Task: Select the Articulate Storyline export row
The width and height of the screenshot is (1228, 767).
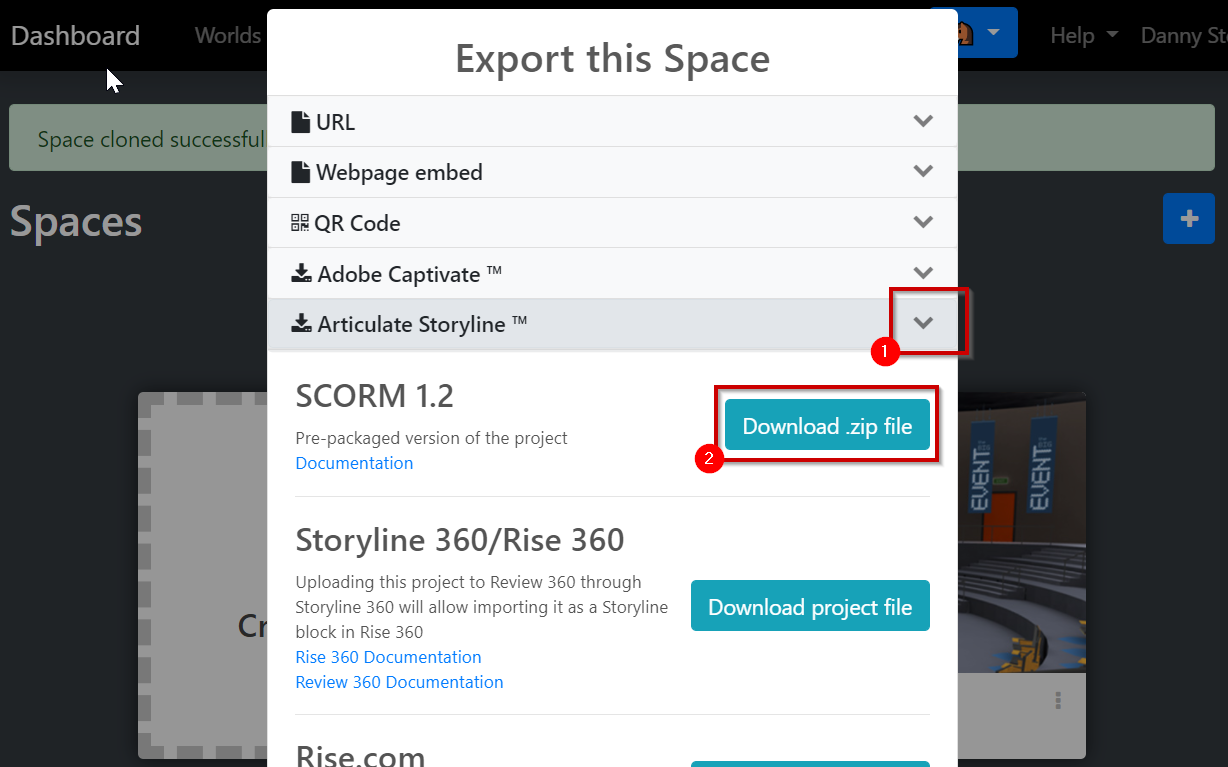Action: (x=612, y=324)
